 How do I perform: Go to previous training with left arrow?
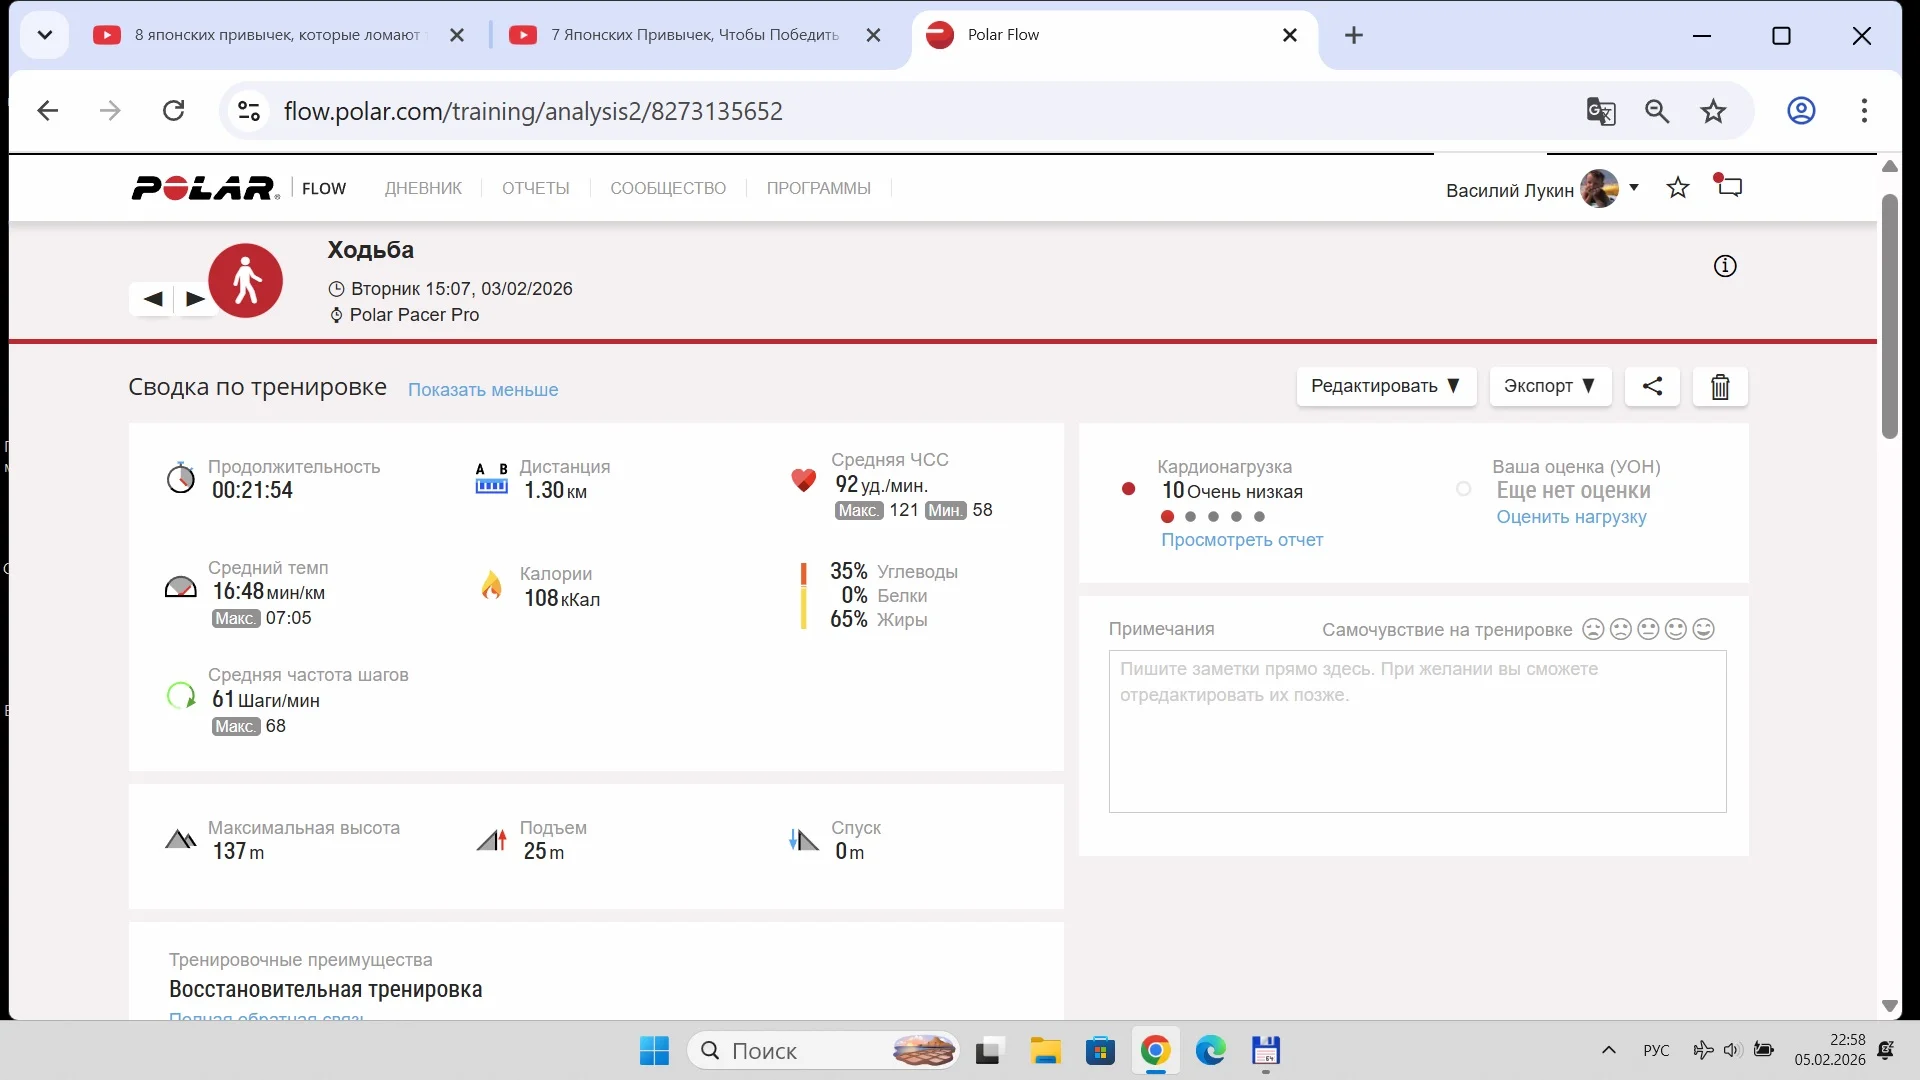pos(153,298)
